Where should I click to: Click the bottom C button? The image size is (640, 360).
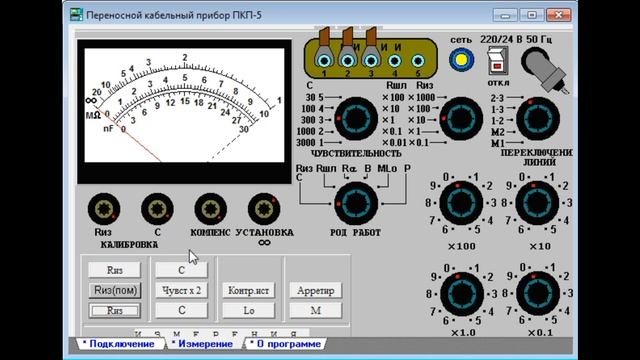coord(182,310)
